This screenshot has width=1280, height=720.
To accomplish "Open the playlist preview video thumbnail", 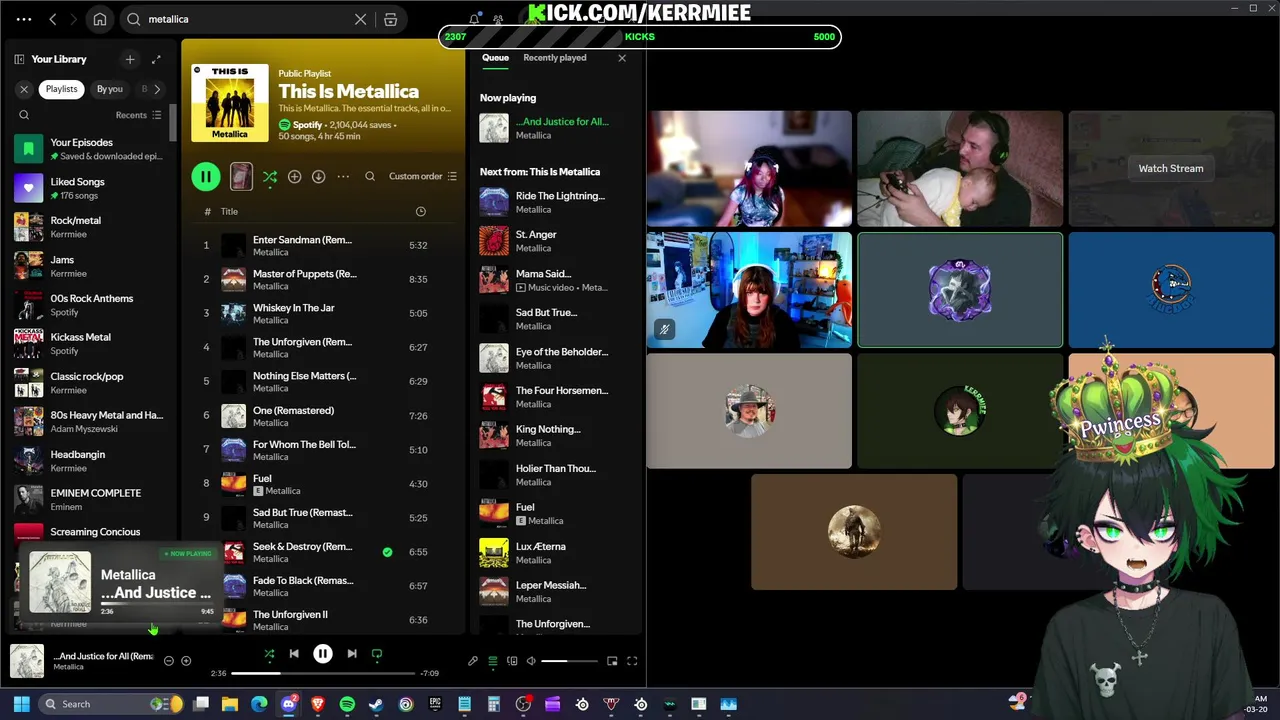I will click(241, 177).
